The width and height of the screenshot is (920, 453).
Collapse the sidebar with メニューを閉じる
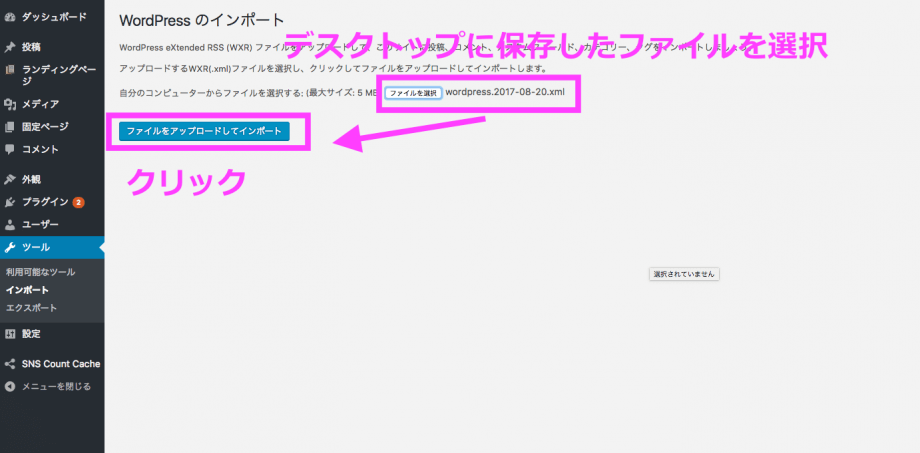10,386
